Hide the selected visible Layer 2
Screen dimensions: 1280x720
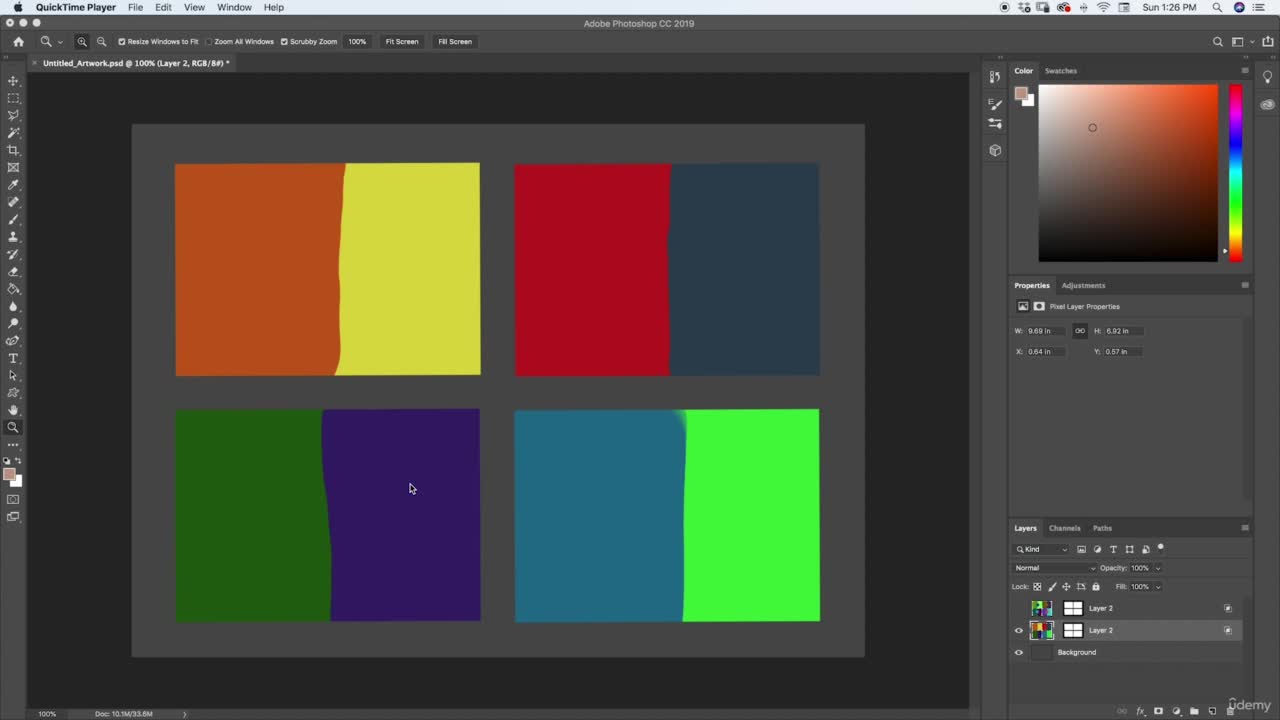click(x=1019, y=631)
